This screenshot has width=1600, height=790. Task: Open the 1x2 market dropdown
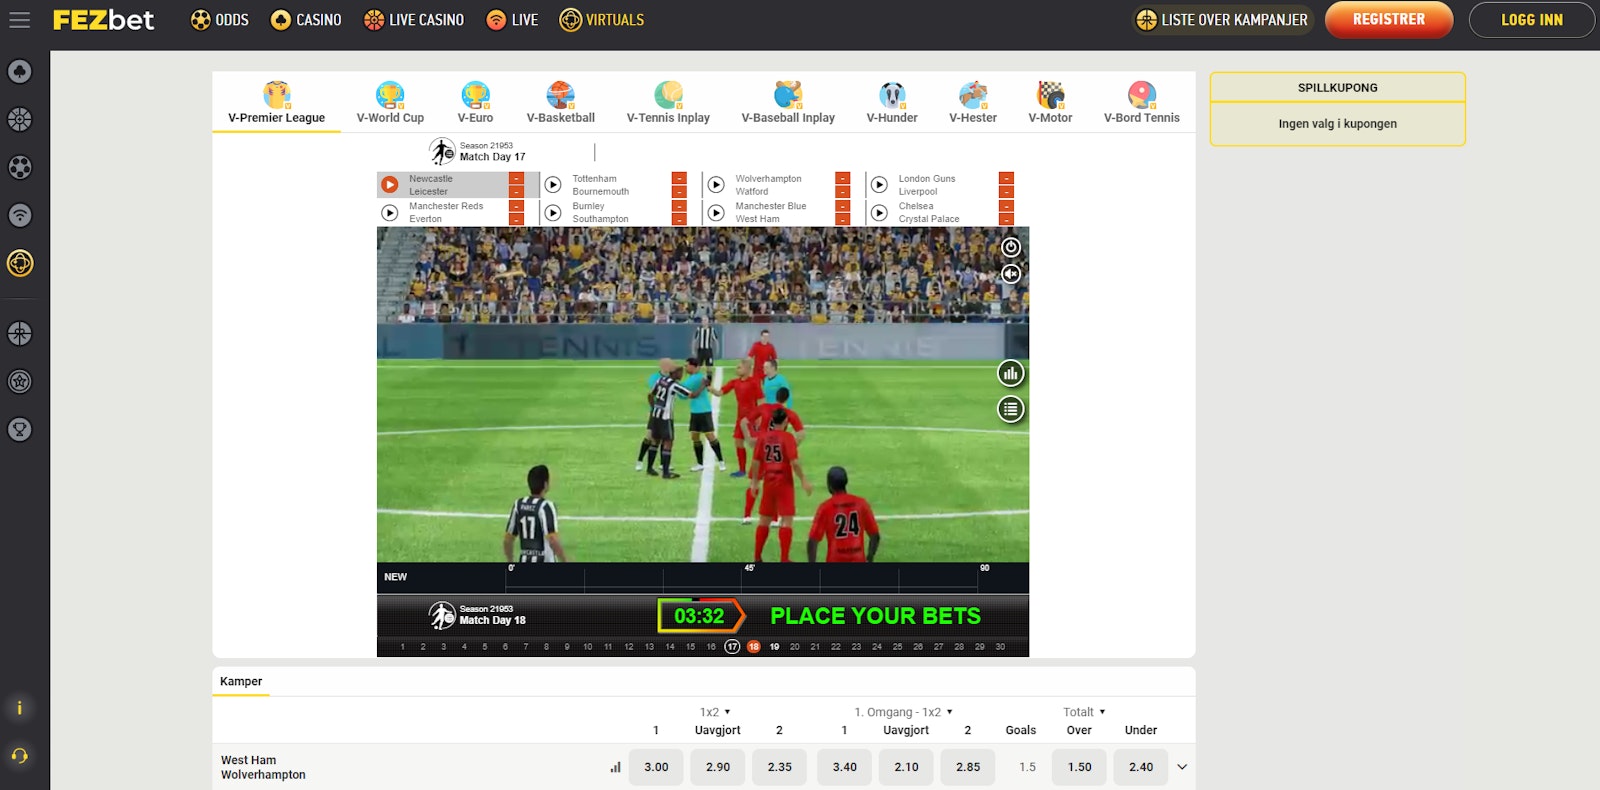pos(715,712)
